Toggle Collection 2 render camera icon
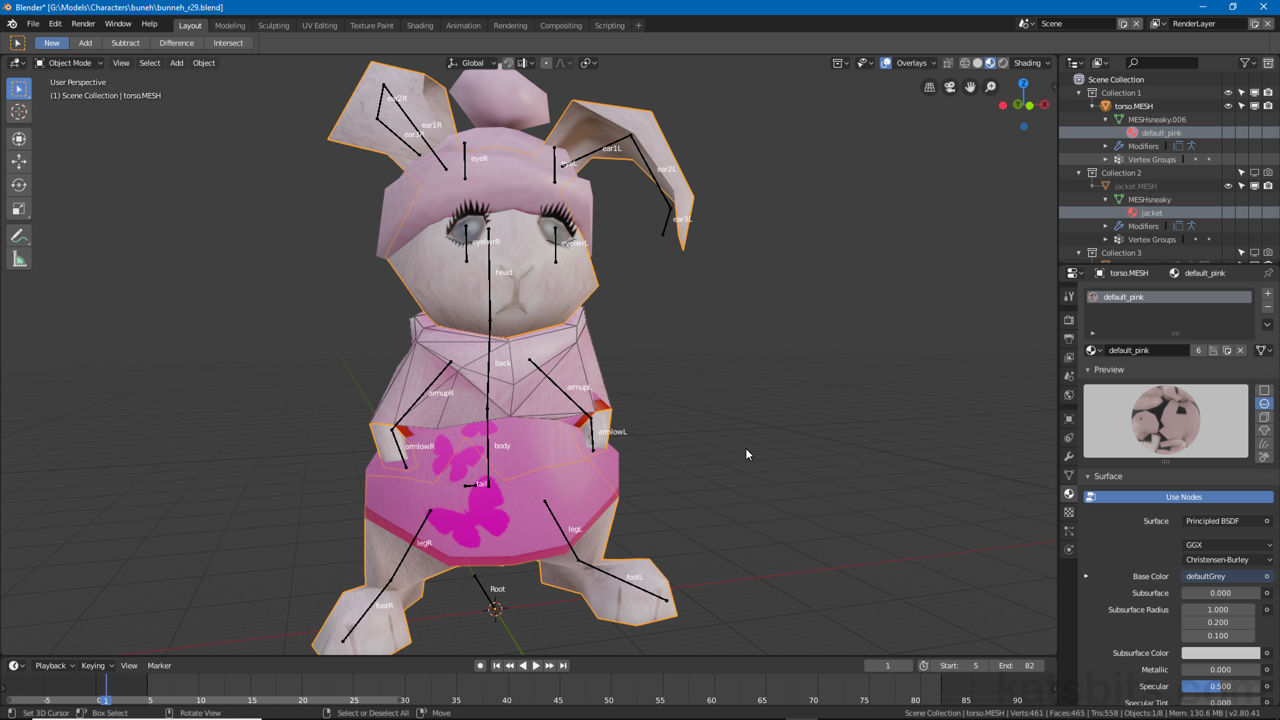Screen dimensions: 1280x720 point(1267,173)
